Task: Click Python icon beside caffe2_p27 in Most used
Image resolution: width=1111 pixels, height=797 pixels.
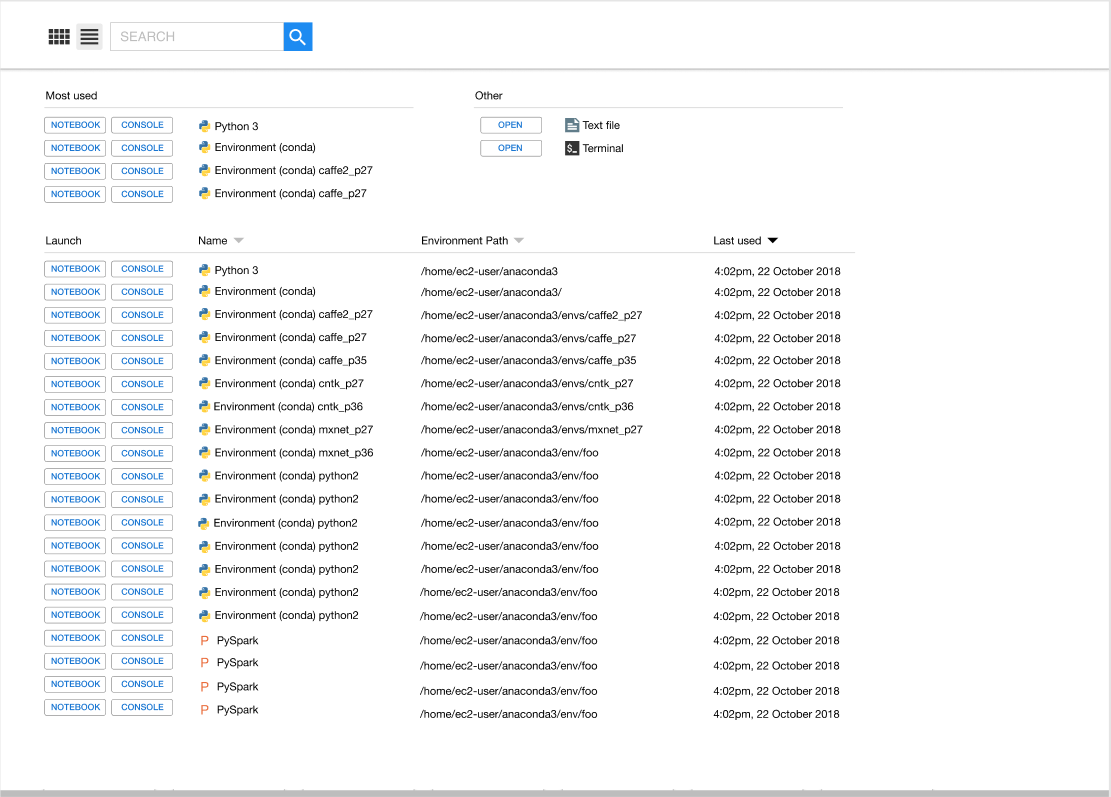Action: pyautogui.click(x=205, y=171)
